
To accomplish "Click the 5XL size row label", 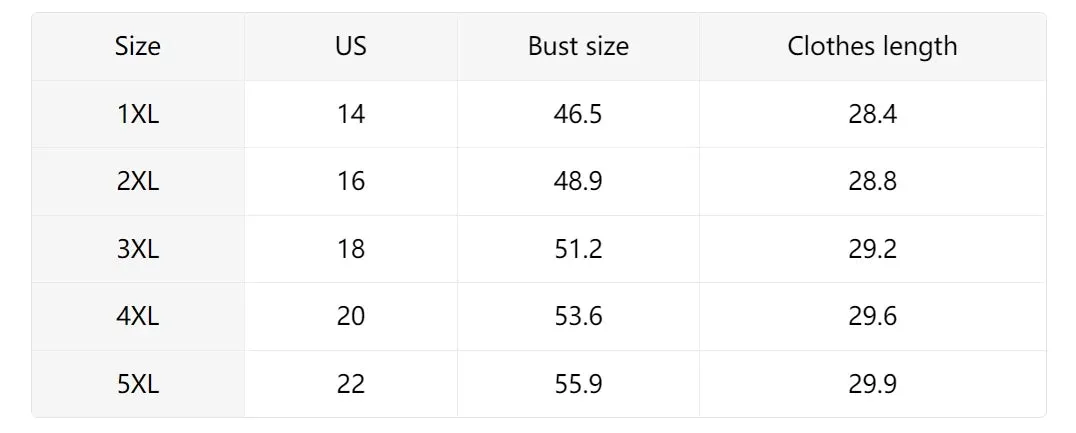I will coord(138,384).
